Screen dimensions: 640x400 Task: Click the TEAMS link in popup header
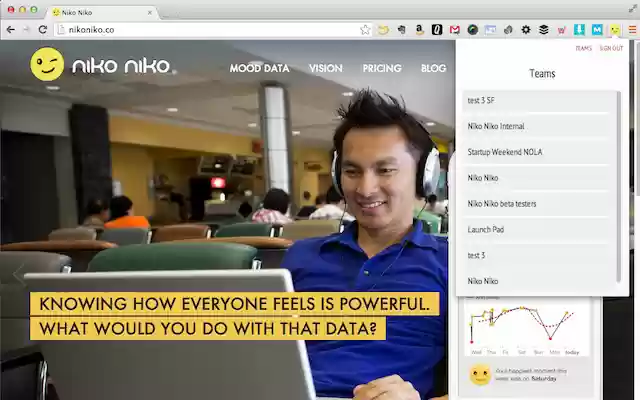583,48
